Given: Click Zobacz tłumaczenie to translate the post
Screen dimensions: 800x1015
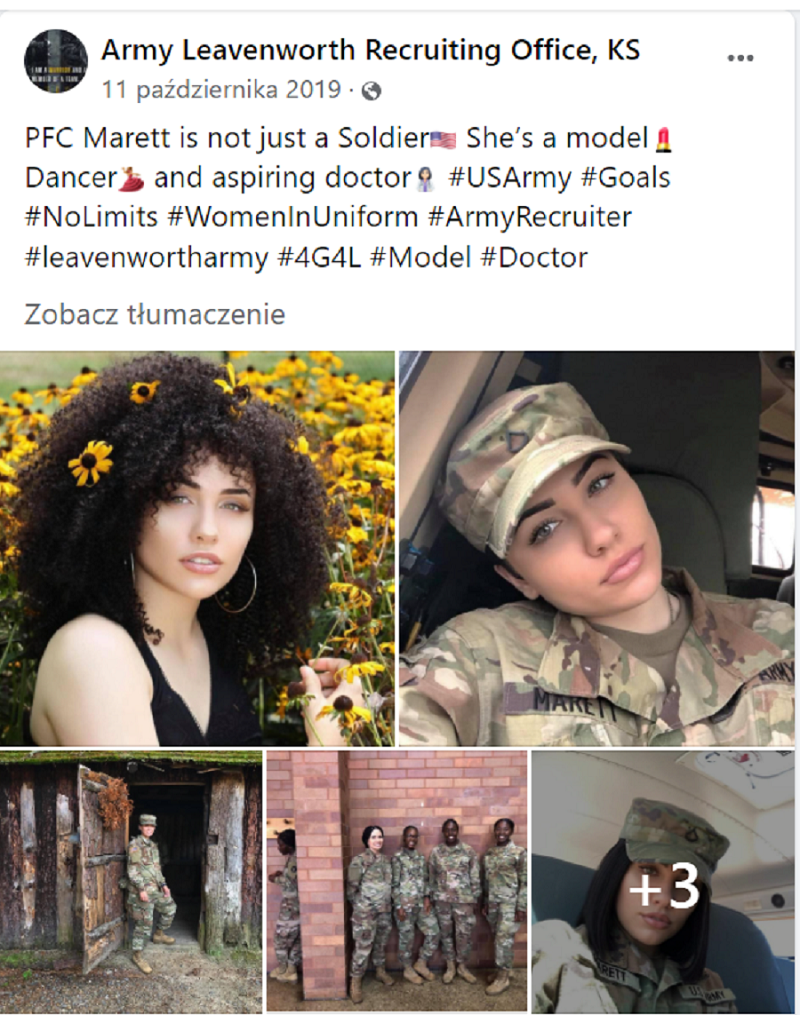Looking at the screenshot, I should pyautogui.click(x=155, y=315).
